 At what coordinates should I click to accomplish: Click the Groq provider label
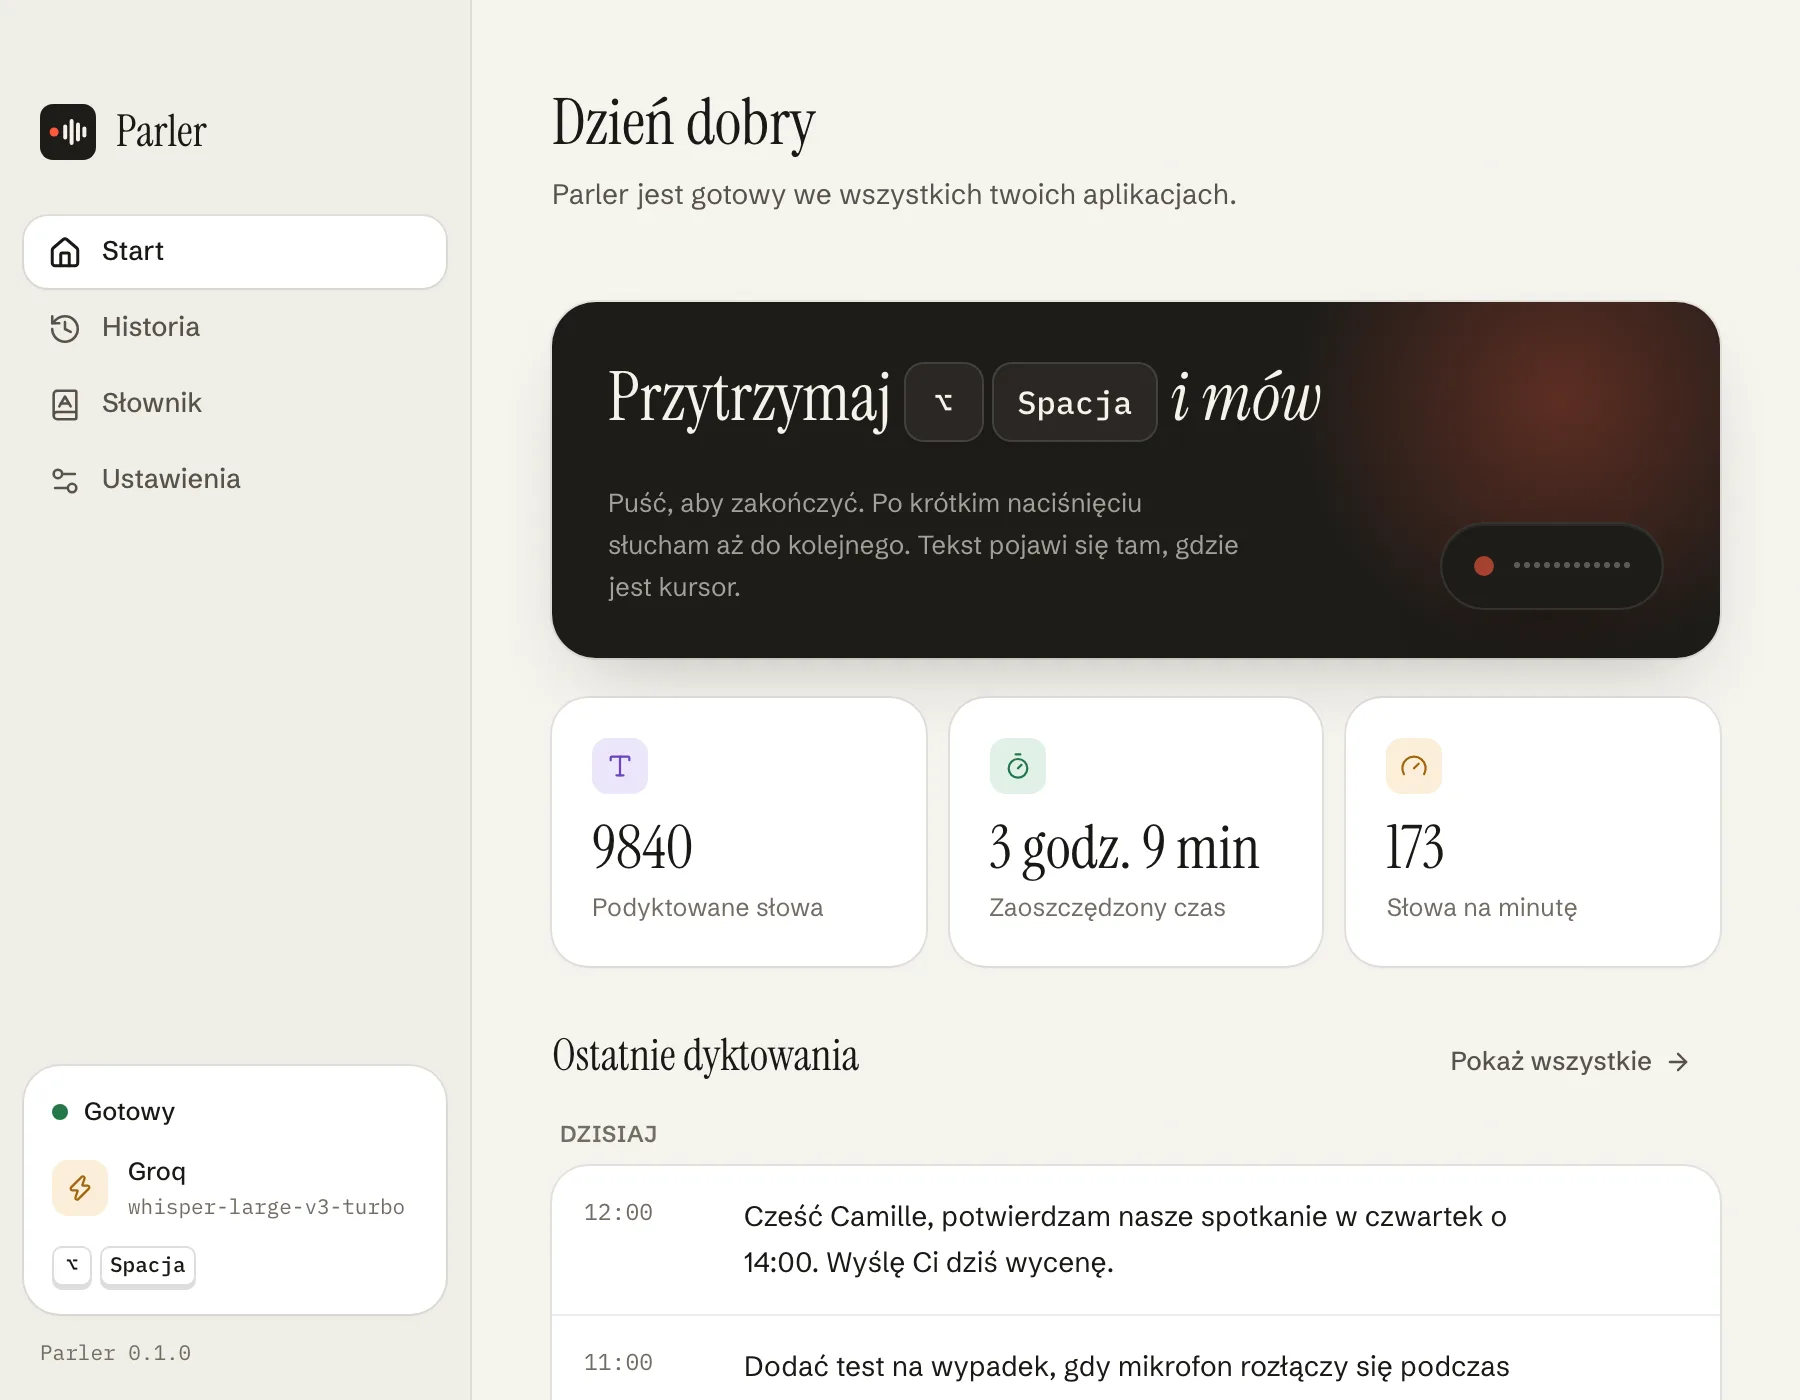click(x=157, y=1172)
